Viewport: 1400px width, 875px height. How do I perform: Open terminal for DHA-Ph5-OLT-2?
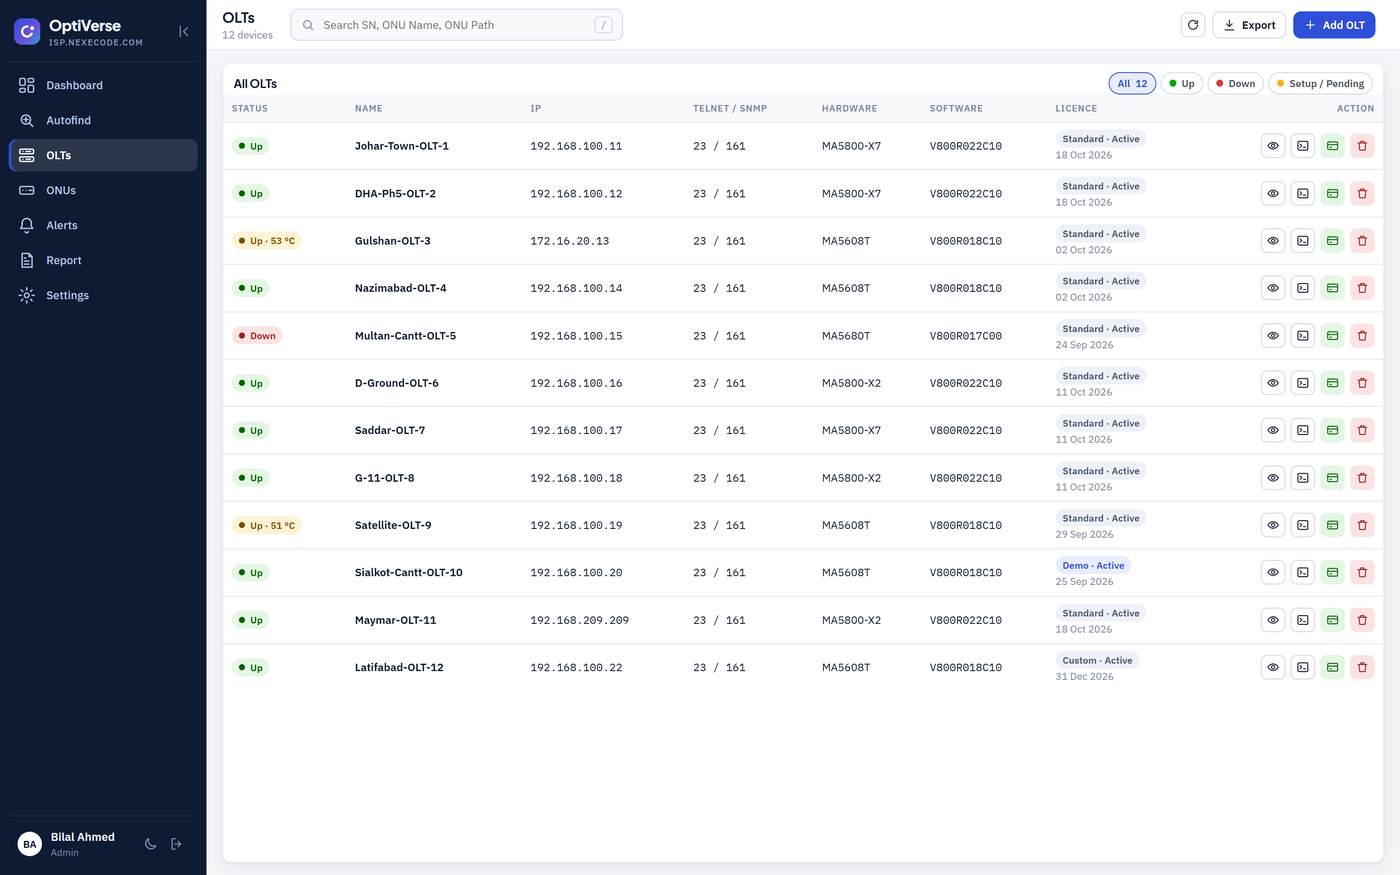point(1303,193)
